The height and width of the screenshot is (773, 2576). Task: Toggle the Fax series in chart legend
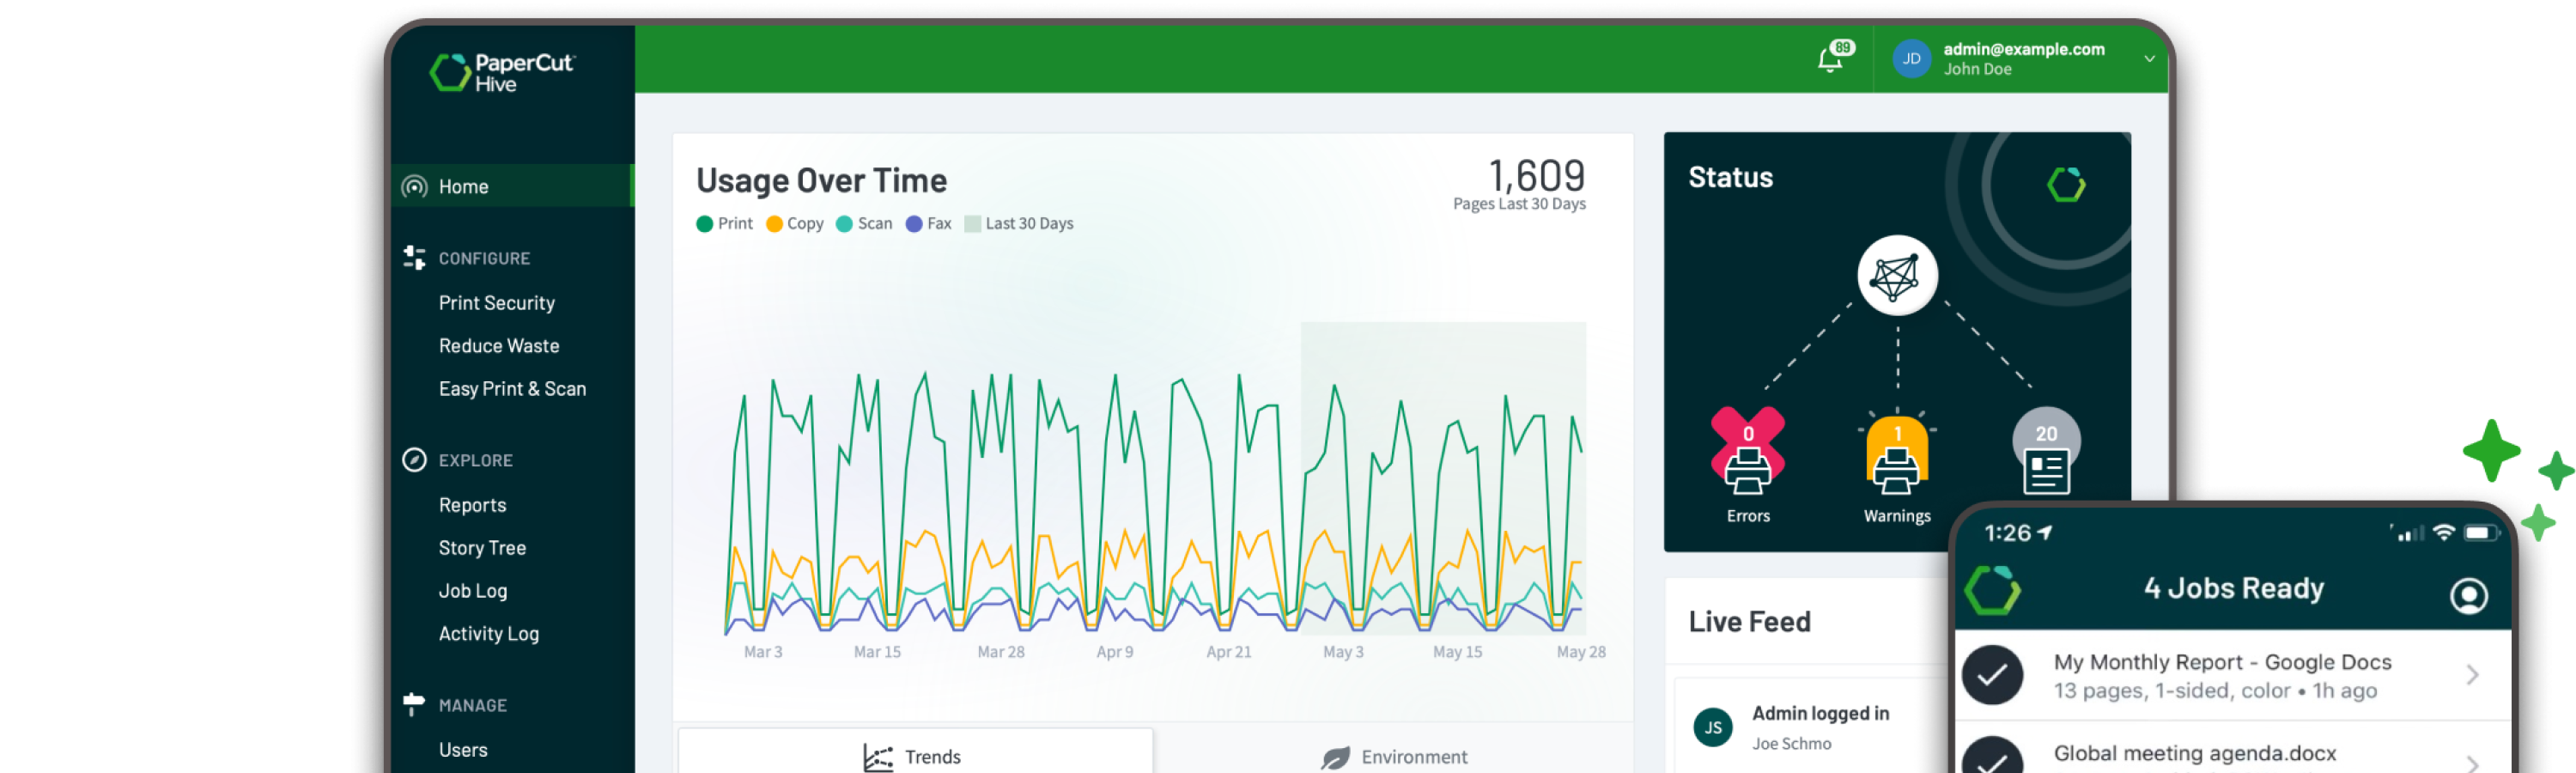[x=928, y=224]
